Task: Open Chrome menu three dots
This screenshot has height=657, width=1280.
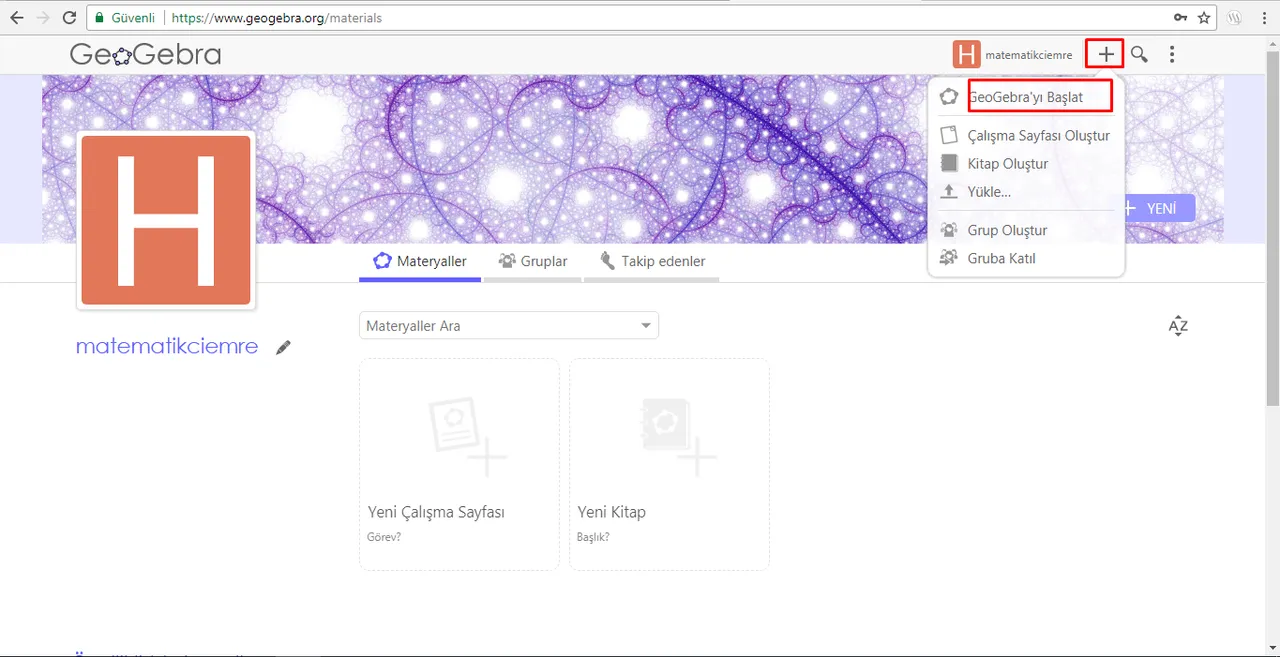Action: coord(1262,18)
